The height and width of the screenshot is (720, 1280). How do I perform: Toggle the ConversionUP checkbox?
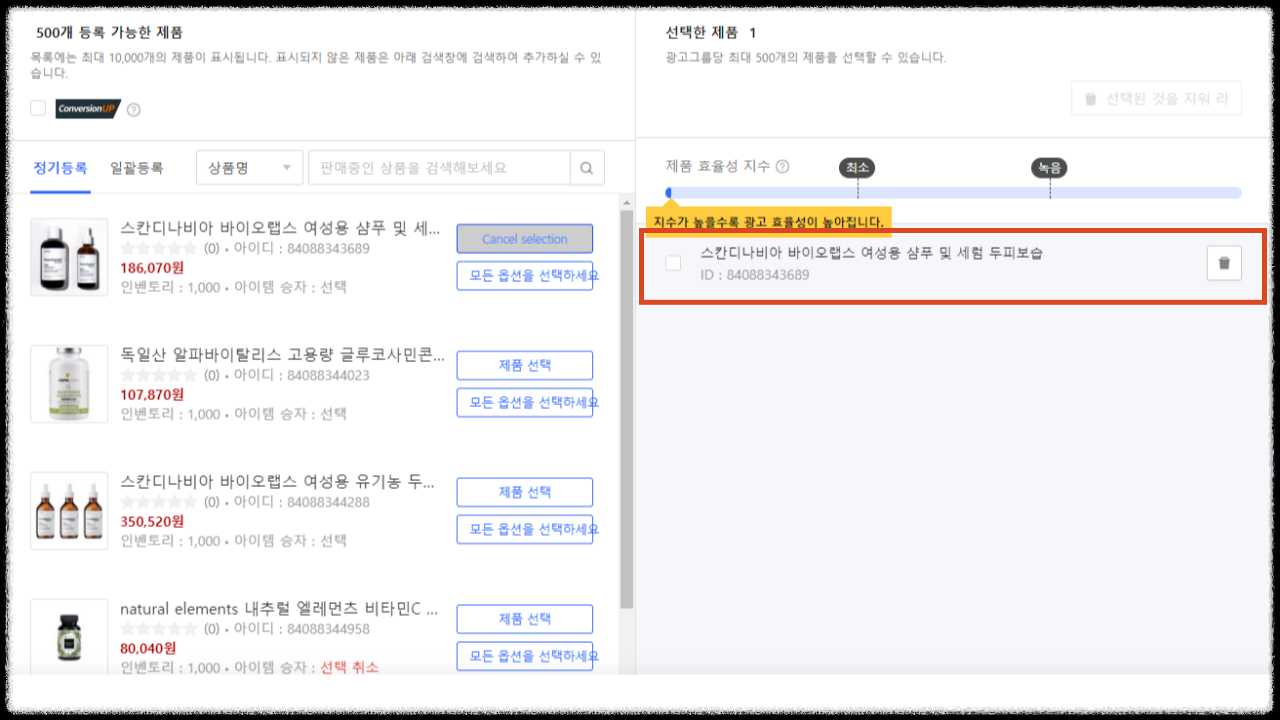click(38, 108)
